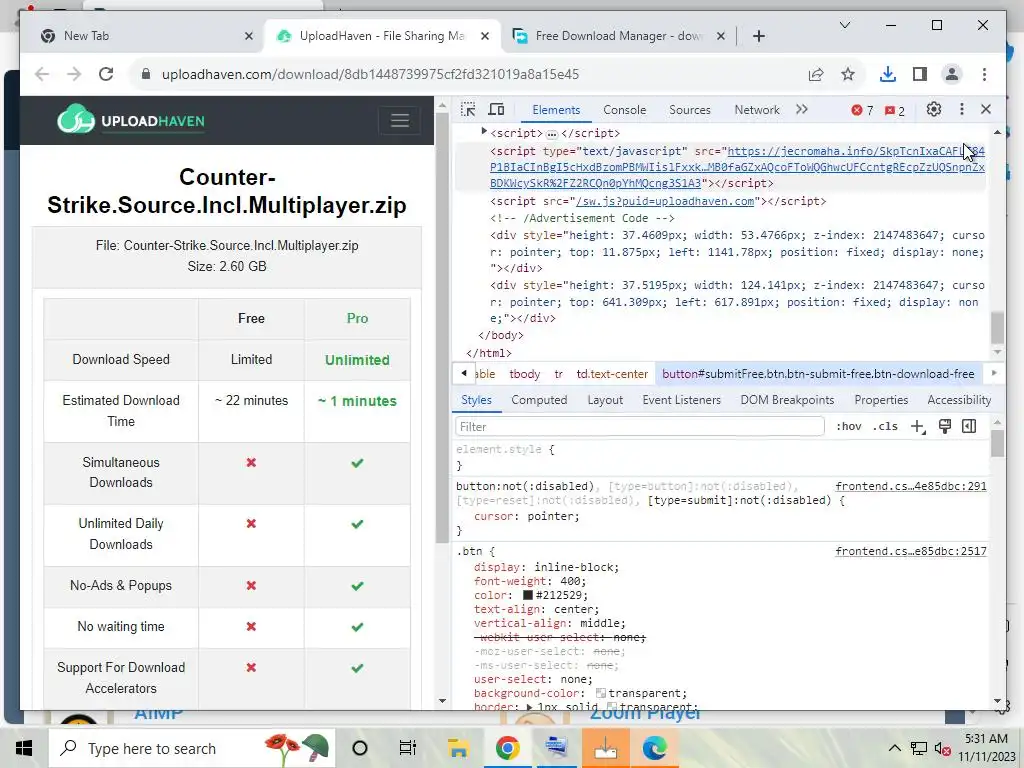Open the jecromaha.info script source link

[737, 167]
